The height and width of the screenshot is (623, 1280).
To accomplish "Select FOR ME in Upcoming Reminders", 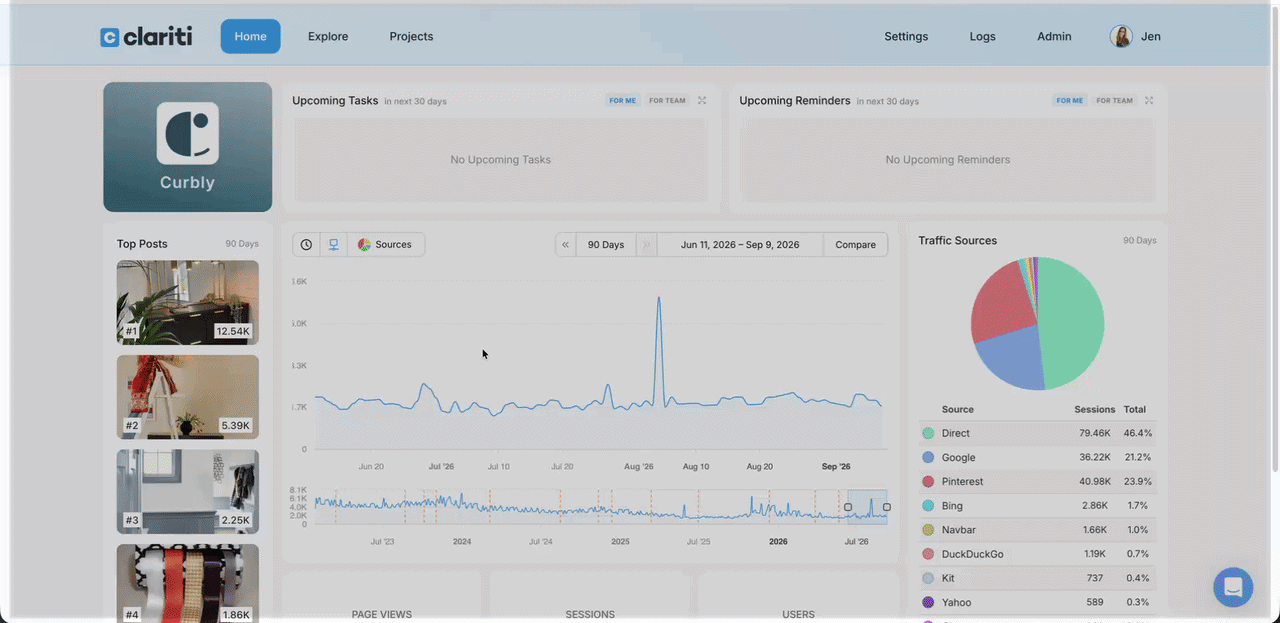I will pos(1069,100).
